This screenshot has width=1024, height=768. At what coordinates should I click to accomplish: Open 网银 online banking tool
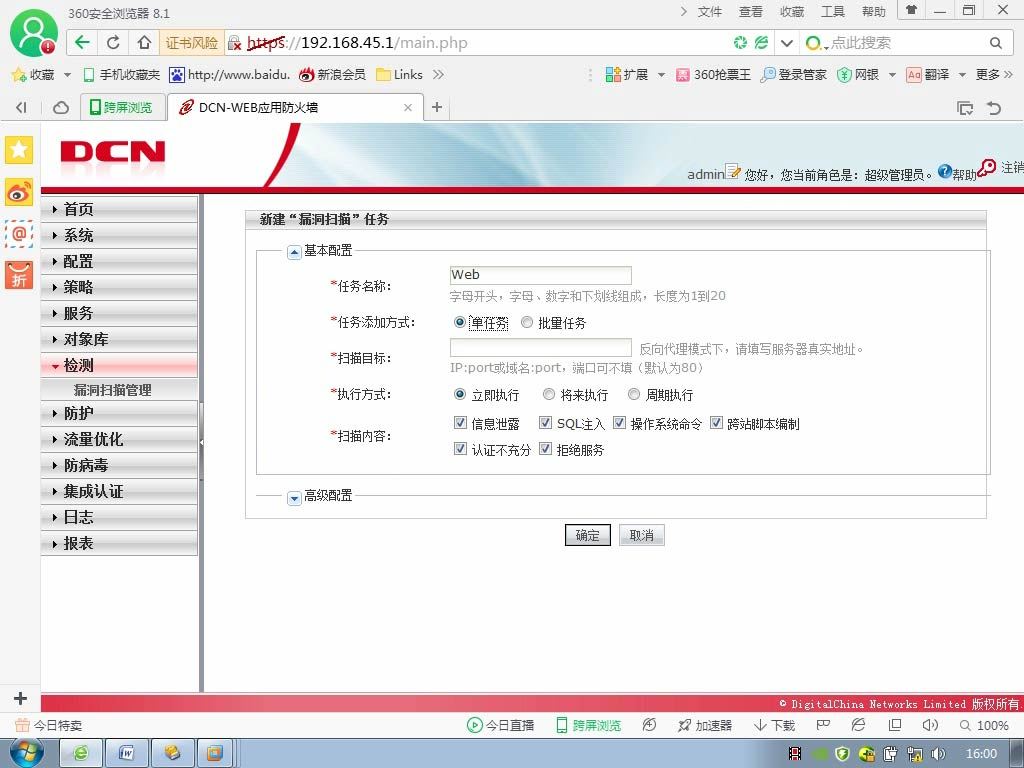coord(858,74)
